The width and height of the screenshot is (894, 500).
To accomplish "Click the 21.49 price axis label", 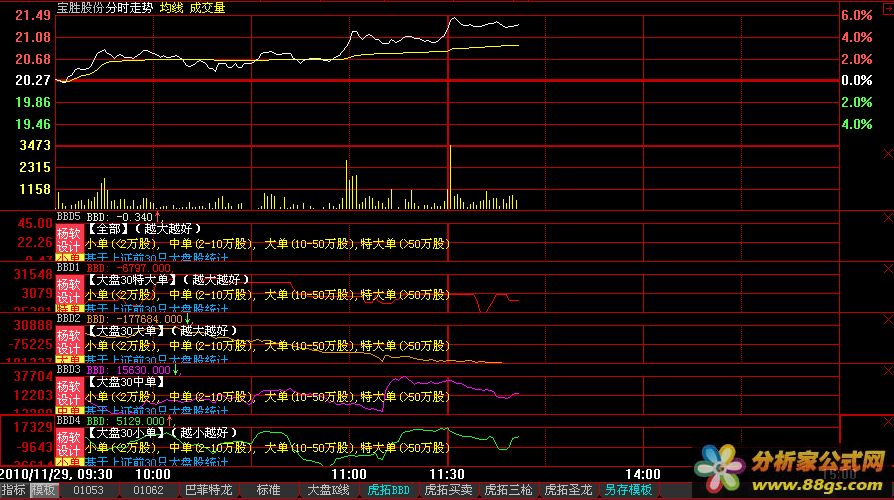I will coord(33,15).
